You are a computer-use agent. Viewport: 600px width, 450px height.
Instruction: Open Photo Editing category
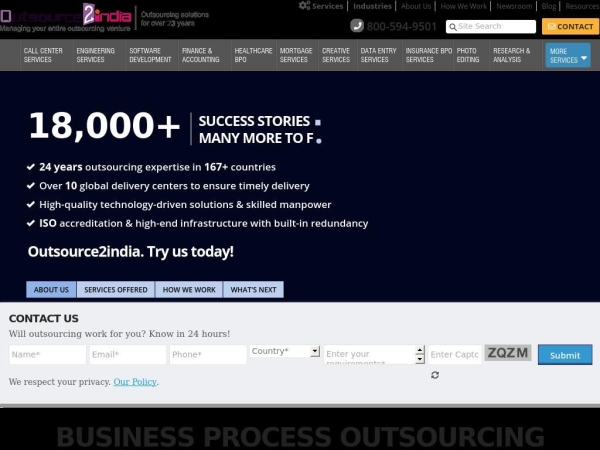click(468, 55)
